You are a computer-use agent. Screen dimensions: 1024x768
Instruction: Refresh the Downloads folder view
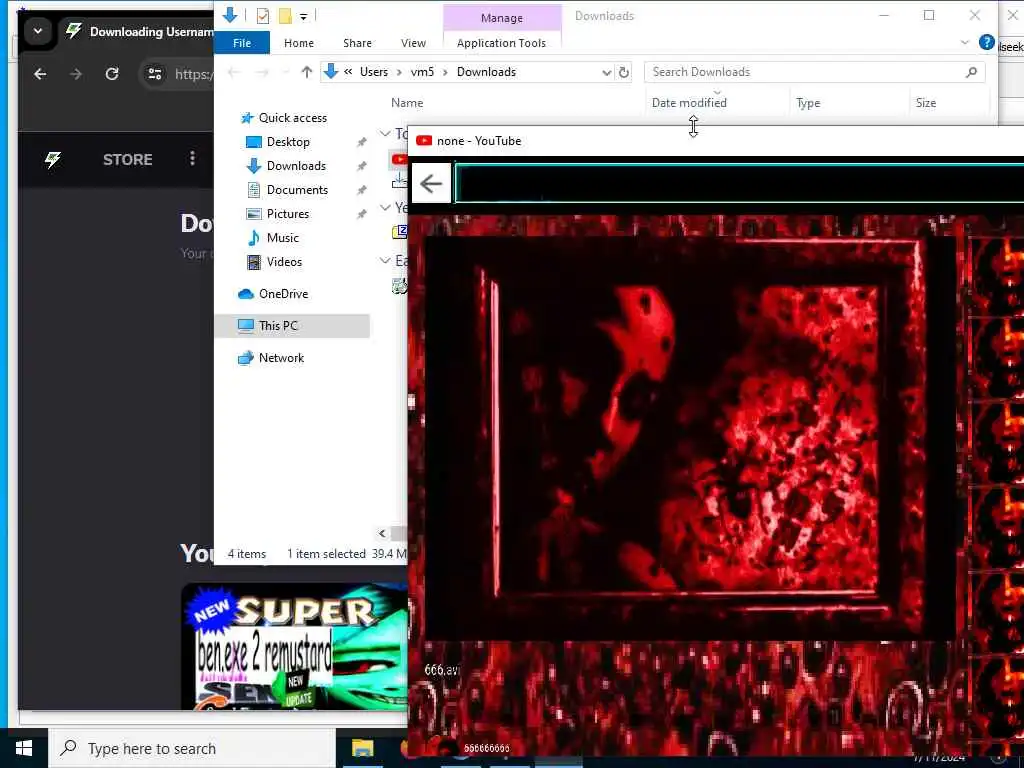[x=624, y=72]
